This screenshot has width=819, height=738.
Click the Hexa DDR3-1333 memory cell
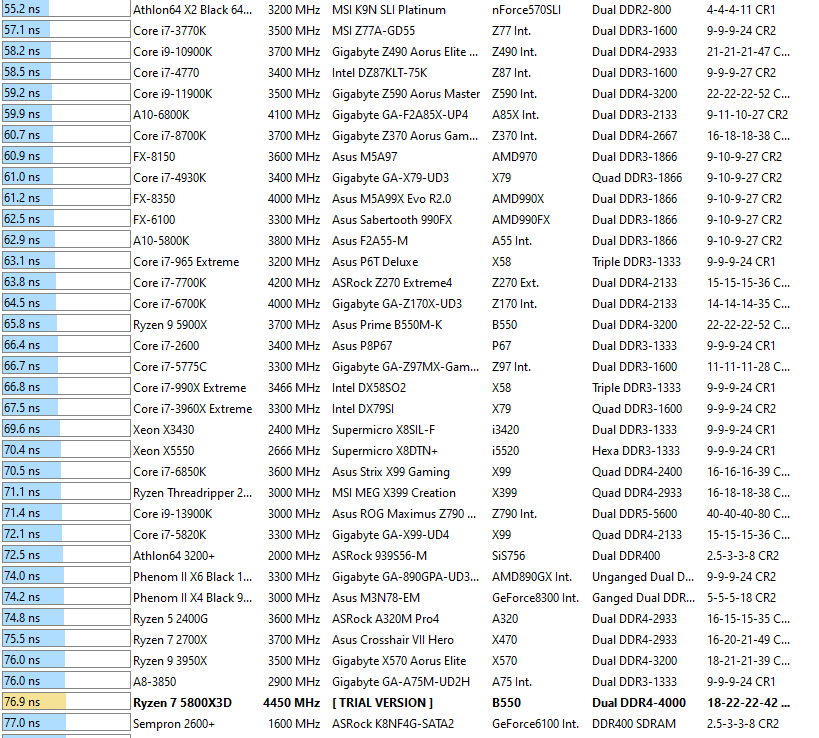pyautogui.click(x=636, y=451)
